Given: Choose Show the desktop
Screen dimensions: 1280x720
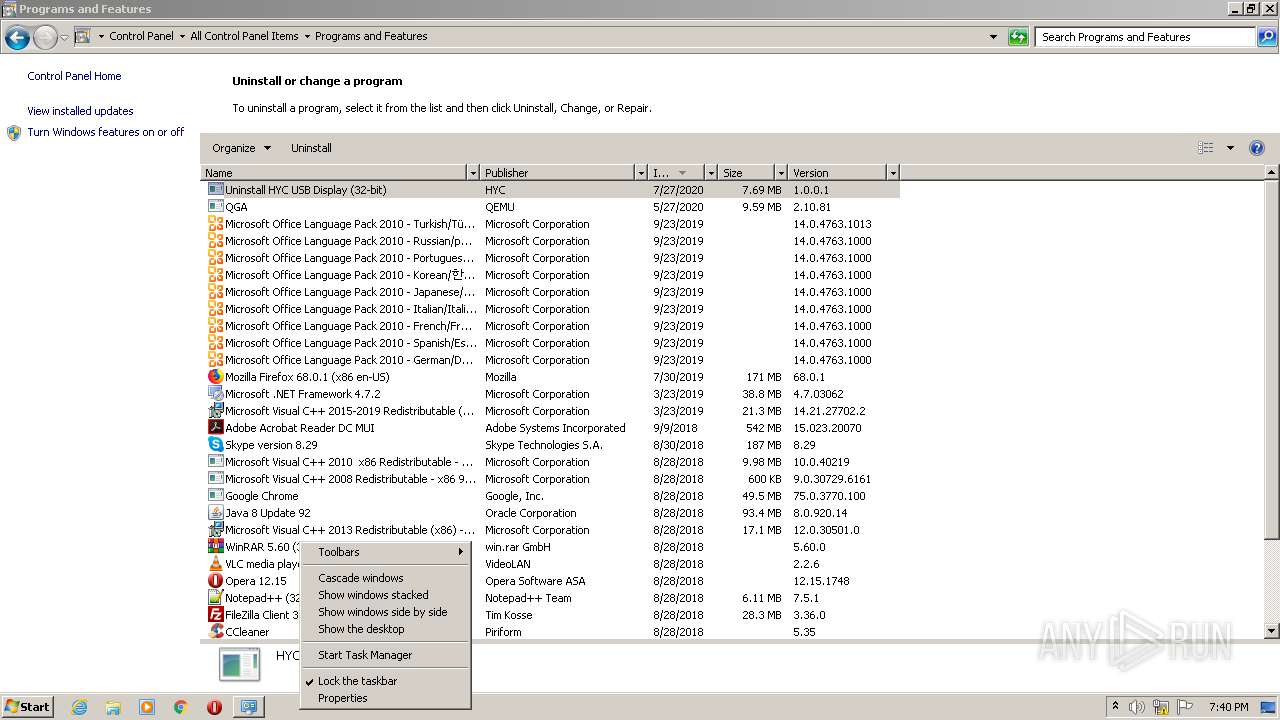Looking at the screenshot, I should pyautogui.click(x=384, y=629).
